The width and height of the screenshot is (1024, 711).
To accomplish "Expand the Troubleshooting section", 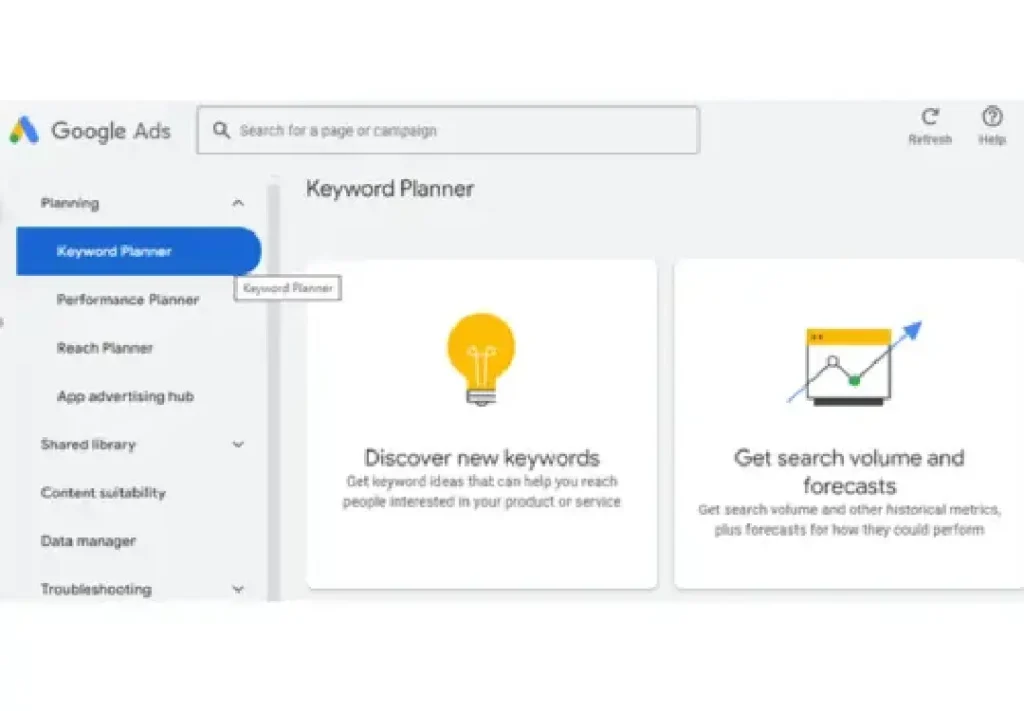I will click(238, 590).
